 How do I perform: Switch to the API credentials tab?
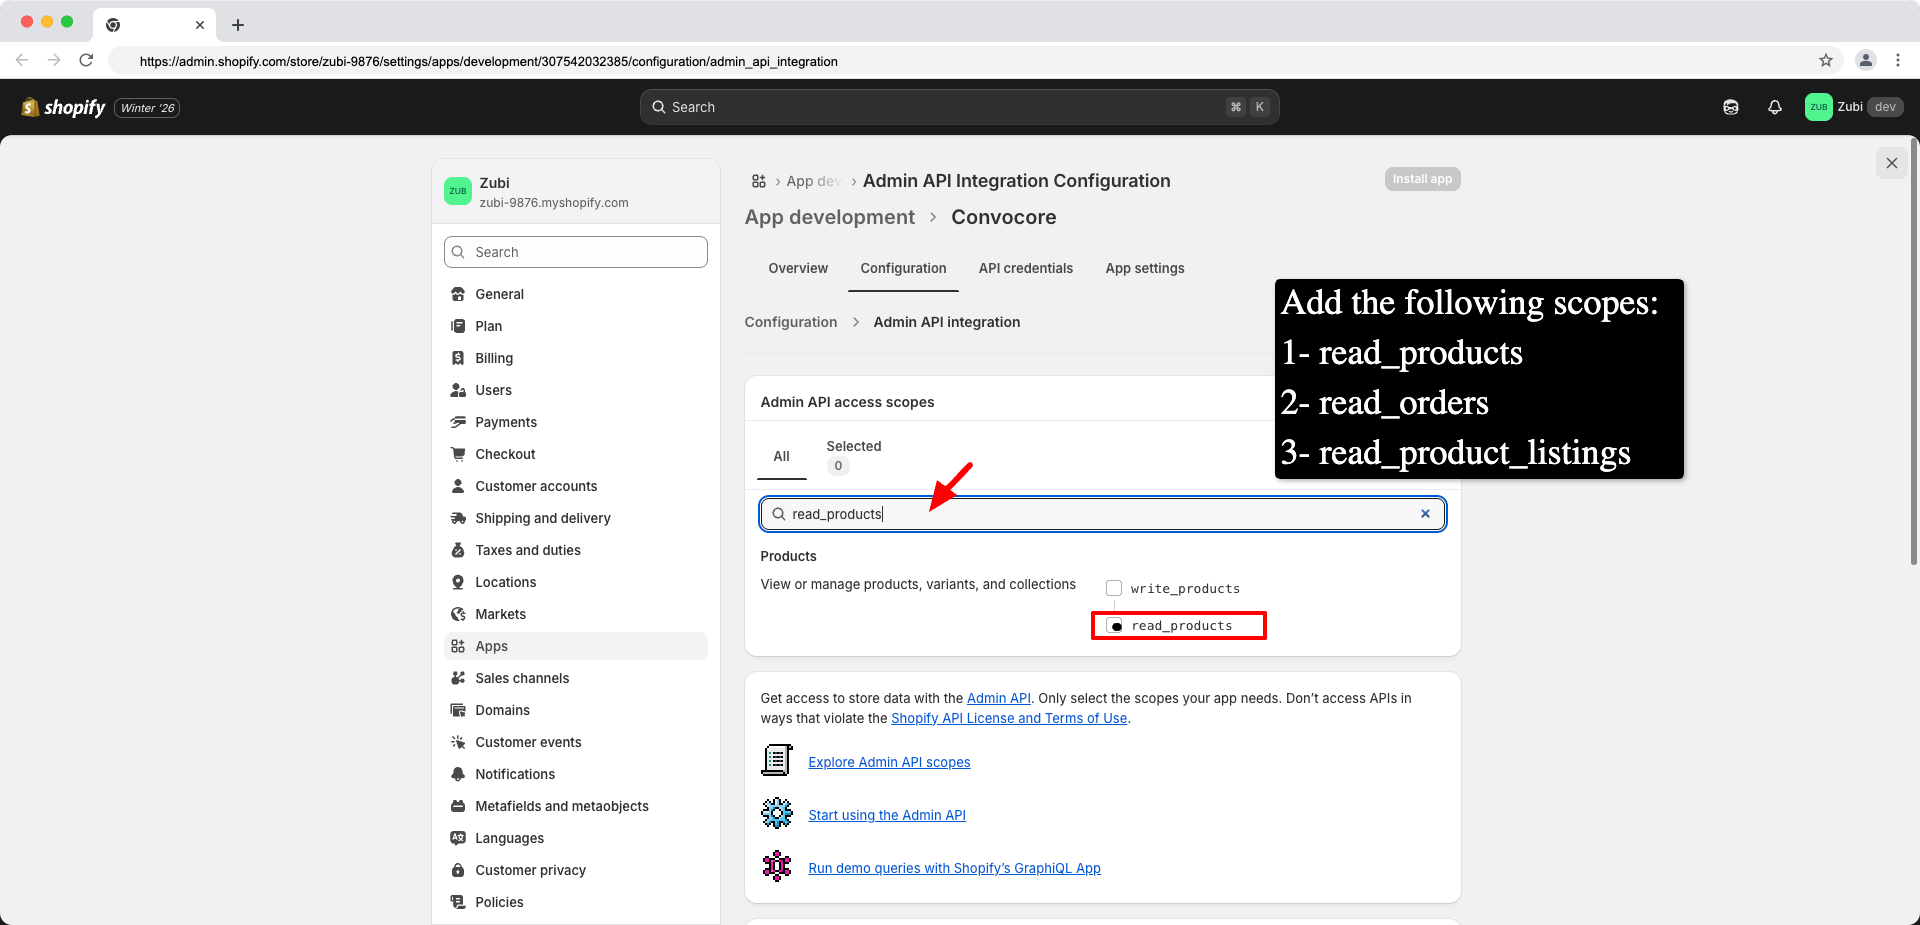coord(1025,268)
